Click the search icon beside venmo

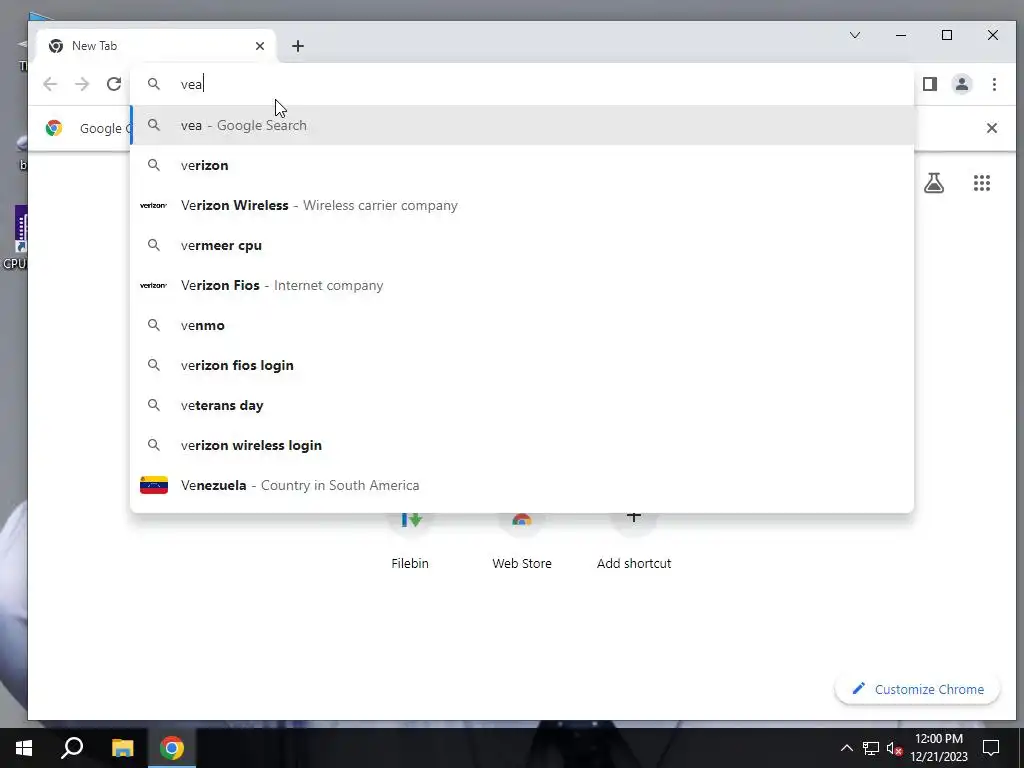[x=153, y=325]
